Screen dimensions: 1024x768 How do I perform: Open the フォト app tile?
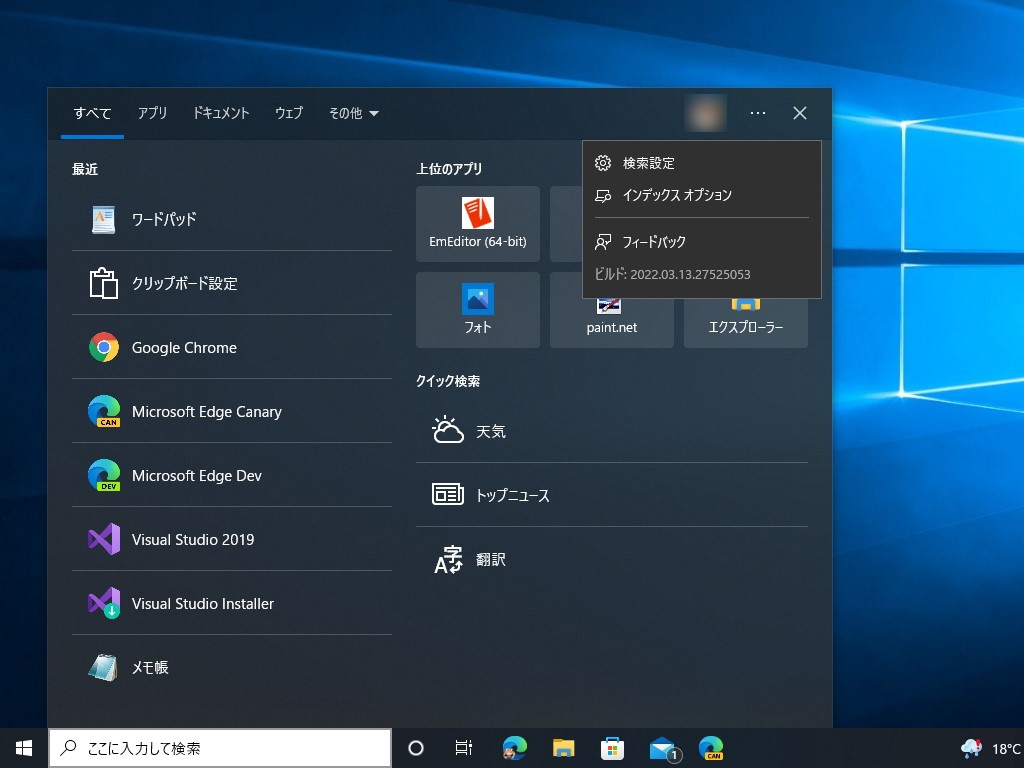point(477,310)
